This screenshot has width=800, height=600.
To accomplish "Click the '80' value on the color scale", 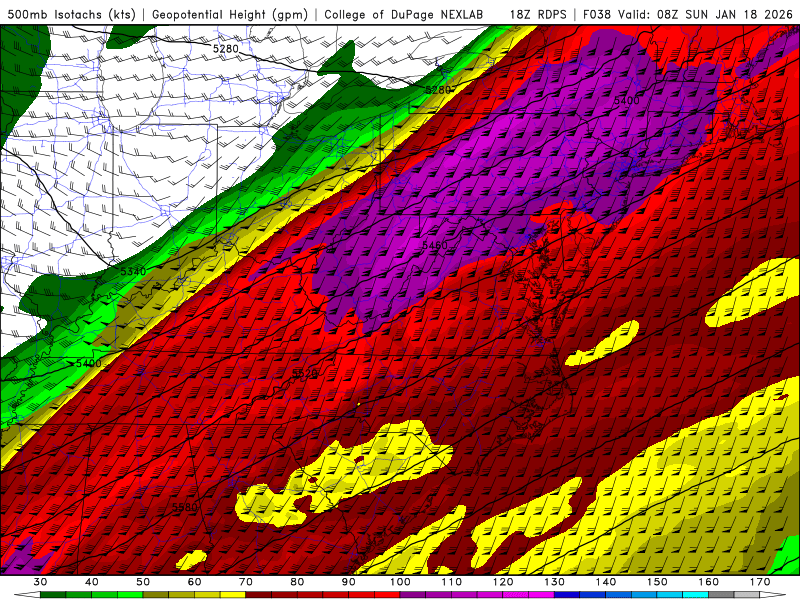I will click(297, 582).
